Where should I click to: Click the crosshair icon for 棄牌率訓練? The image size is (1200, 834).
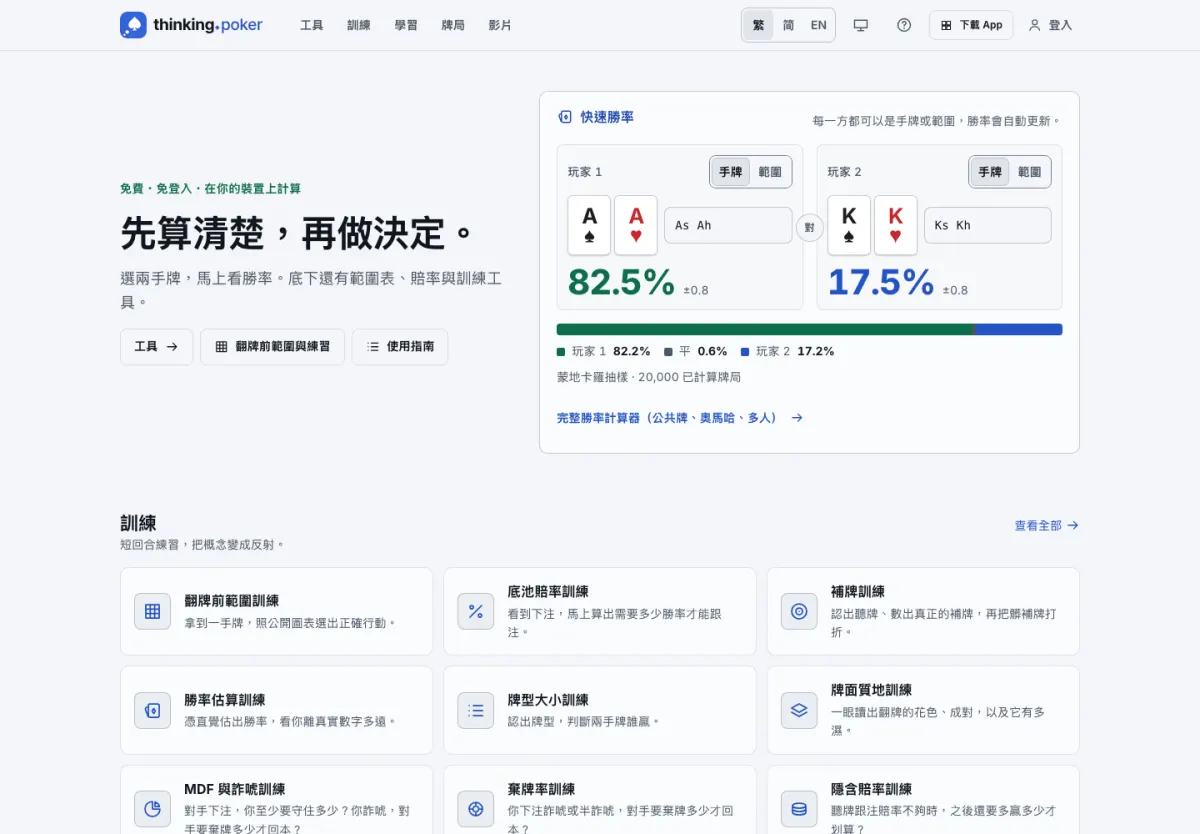pyautogui.click(x=476, y=809)
